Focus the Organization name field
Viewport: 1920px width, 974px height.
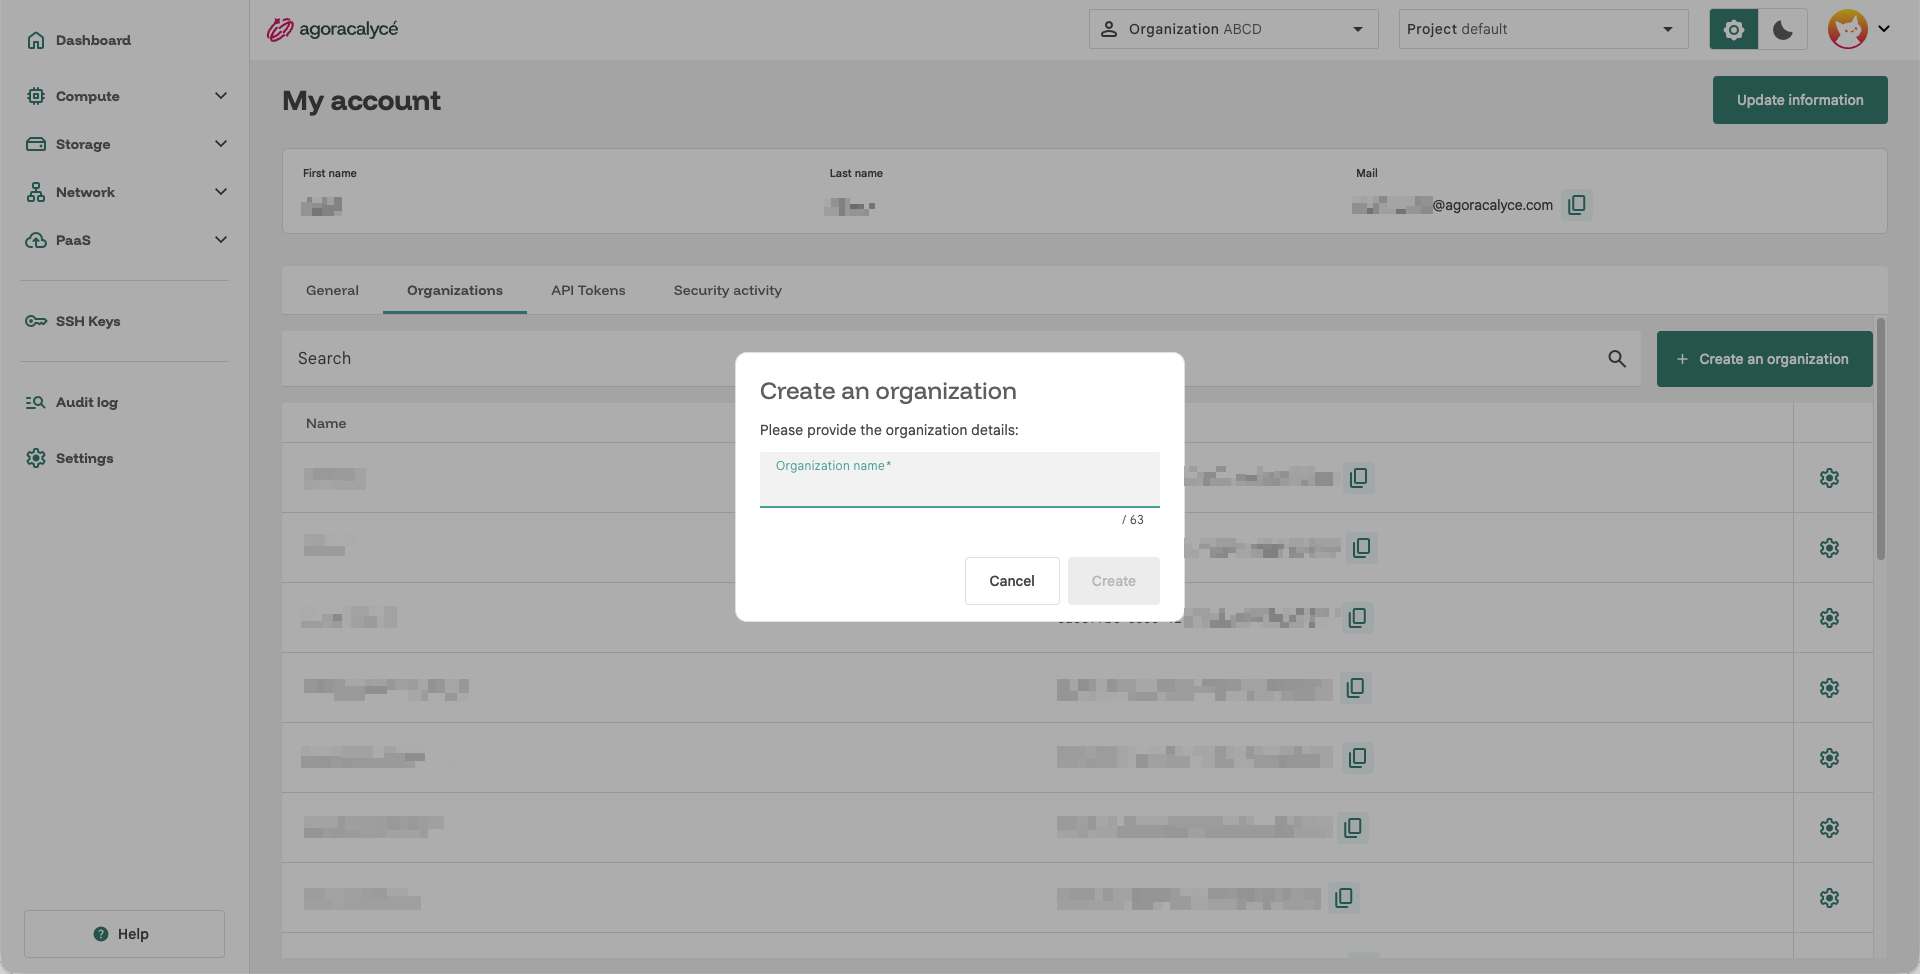[960, 480]
